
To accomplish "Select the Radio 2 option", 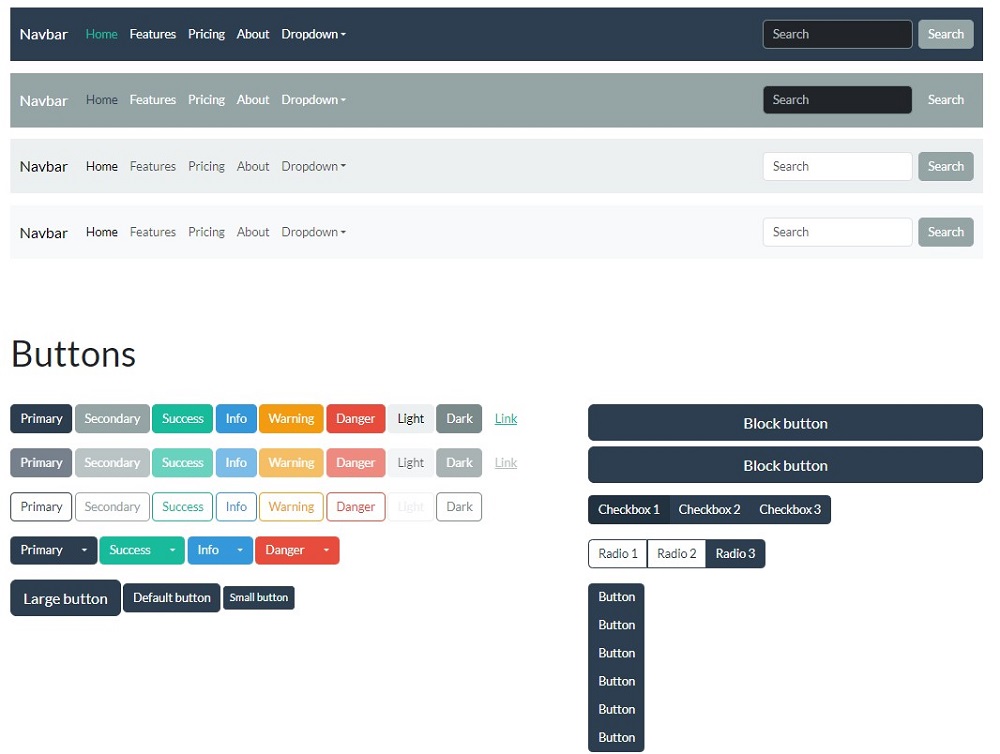I will click(x=676, y=554).
